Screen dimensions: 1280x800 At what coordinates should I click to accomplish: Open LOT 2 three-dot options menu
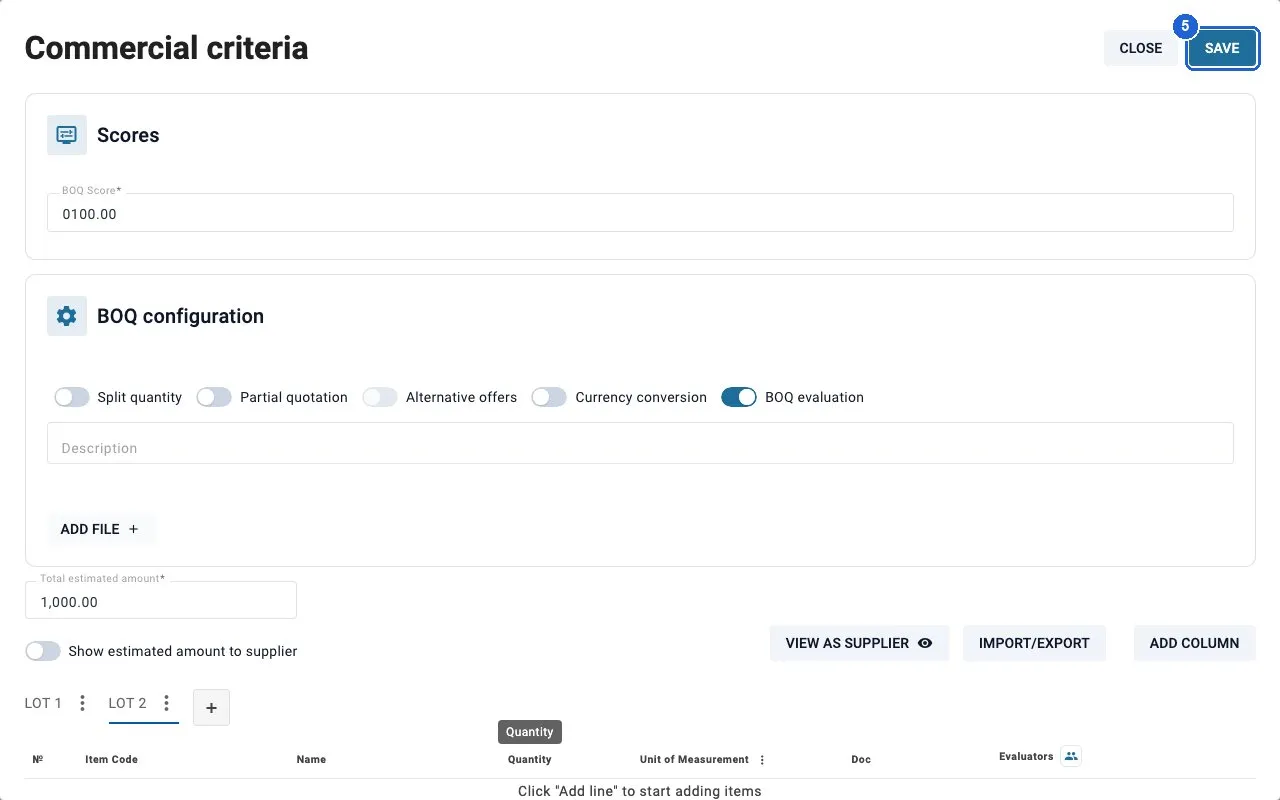point(167,703)
